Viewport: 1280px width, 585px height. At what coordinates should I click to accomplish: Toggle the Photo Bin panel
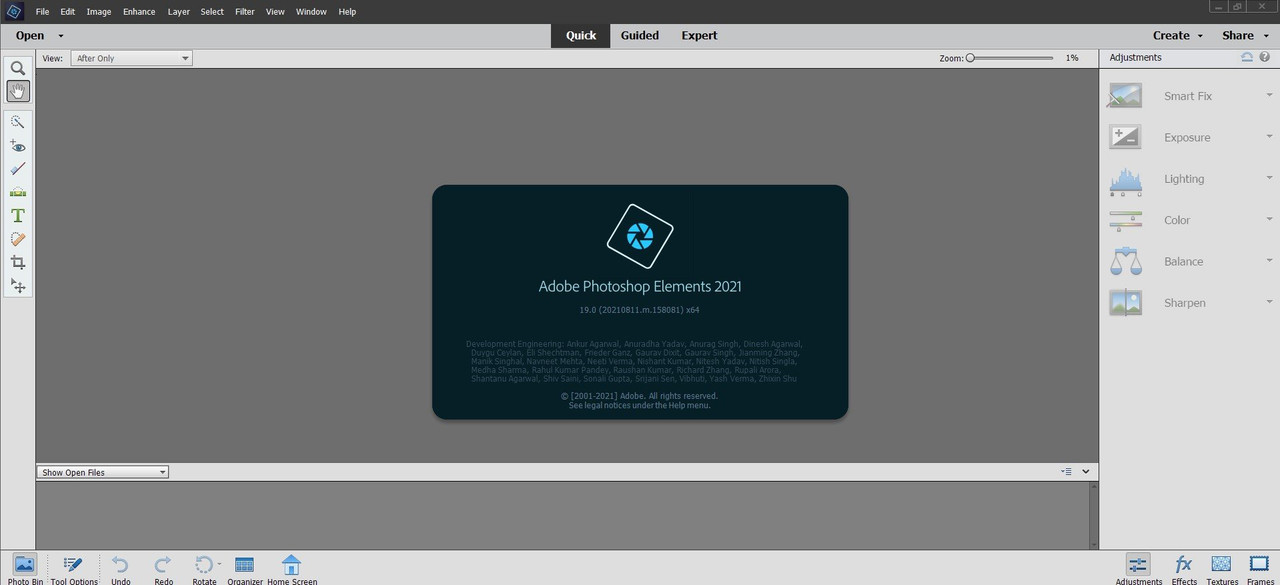pyautogui.click(x=25, y=569)
